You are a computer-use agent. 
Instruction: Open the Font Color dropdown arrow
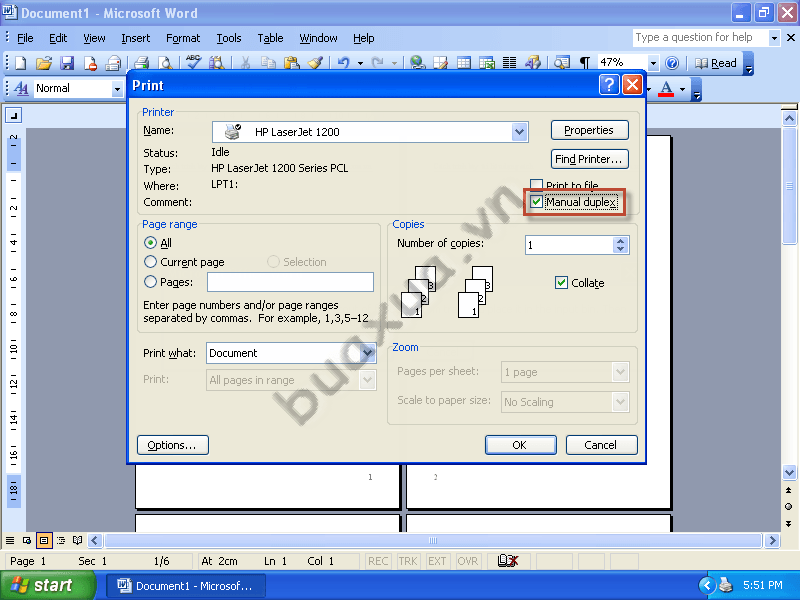click(682, 89)
